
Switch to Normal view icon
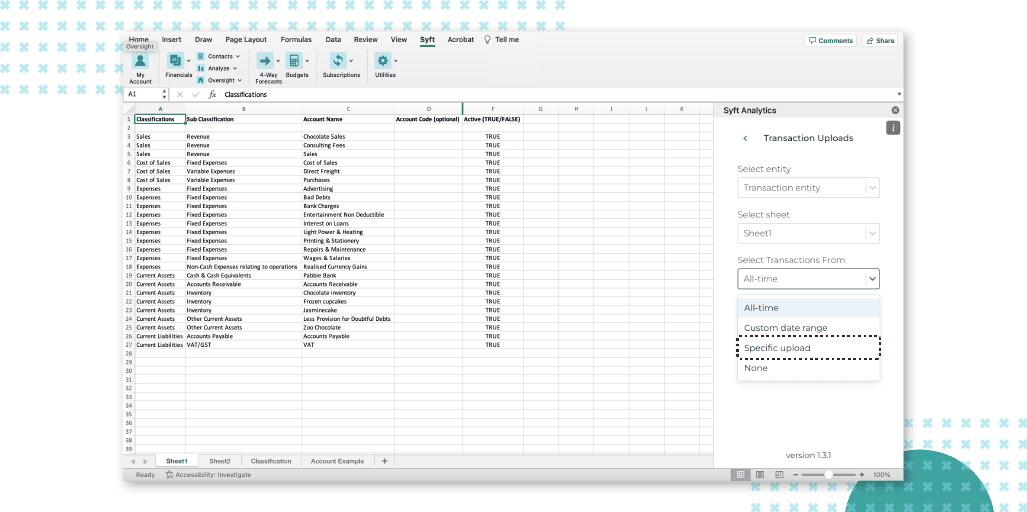741,475
